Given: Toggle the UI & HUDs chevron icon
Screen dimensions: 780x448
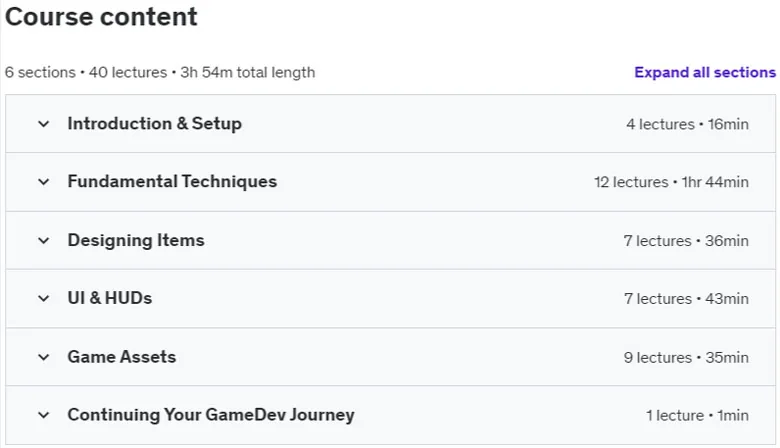Looking at the screenshot, I should (44, 298).
